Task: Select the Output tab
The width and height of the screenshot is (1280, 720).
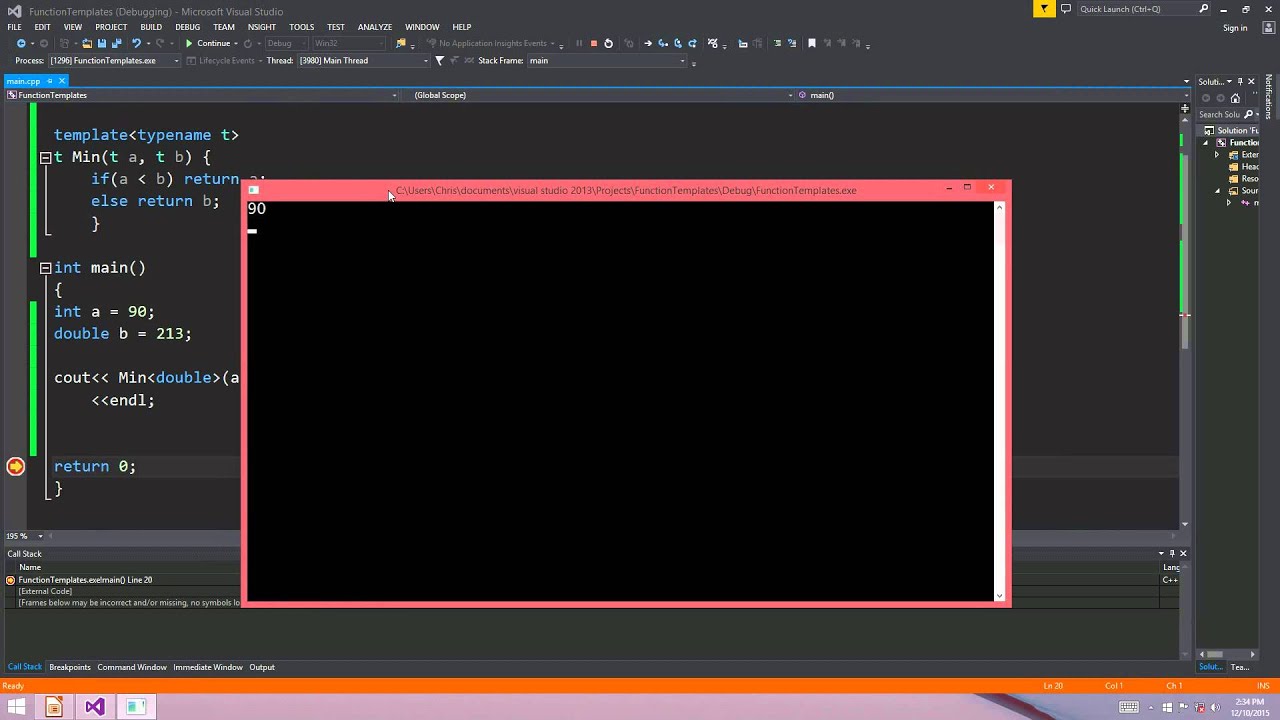Action: 262,667
